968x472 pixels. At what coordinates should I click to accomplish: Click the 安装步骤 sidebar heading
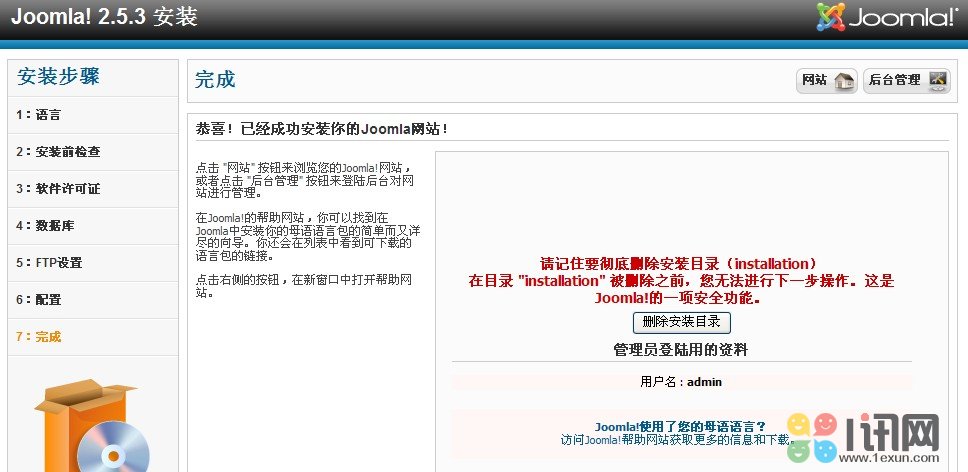58,77
